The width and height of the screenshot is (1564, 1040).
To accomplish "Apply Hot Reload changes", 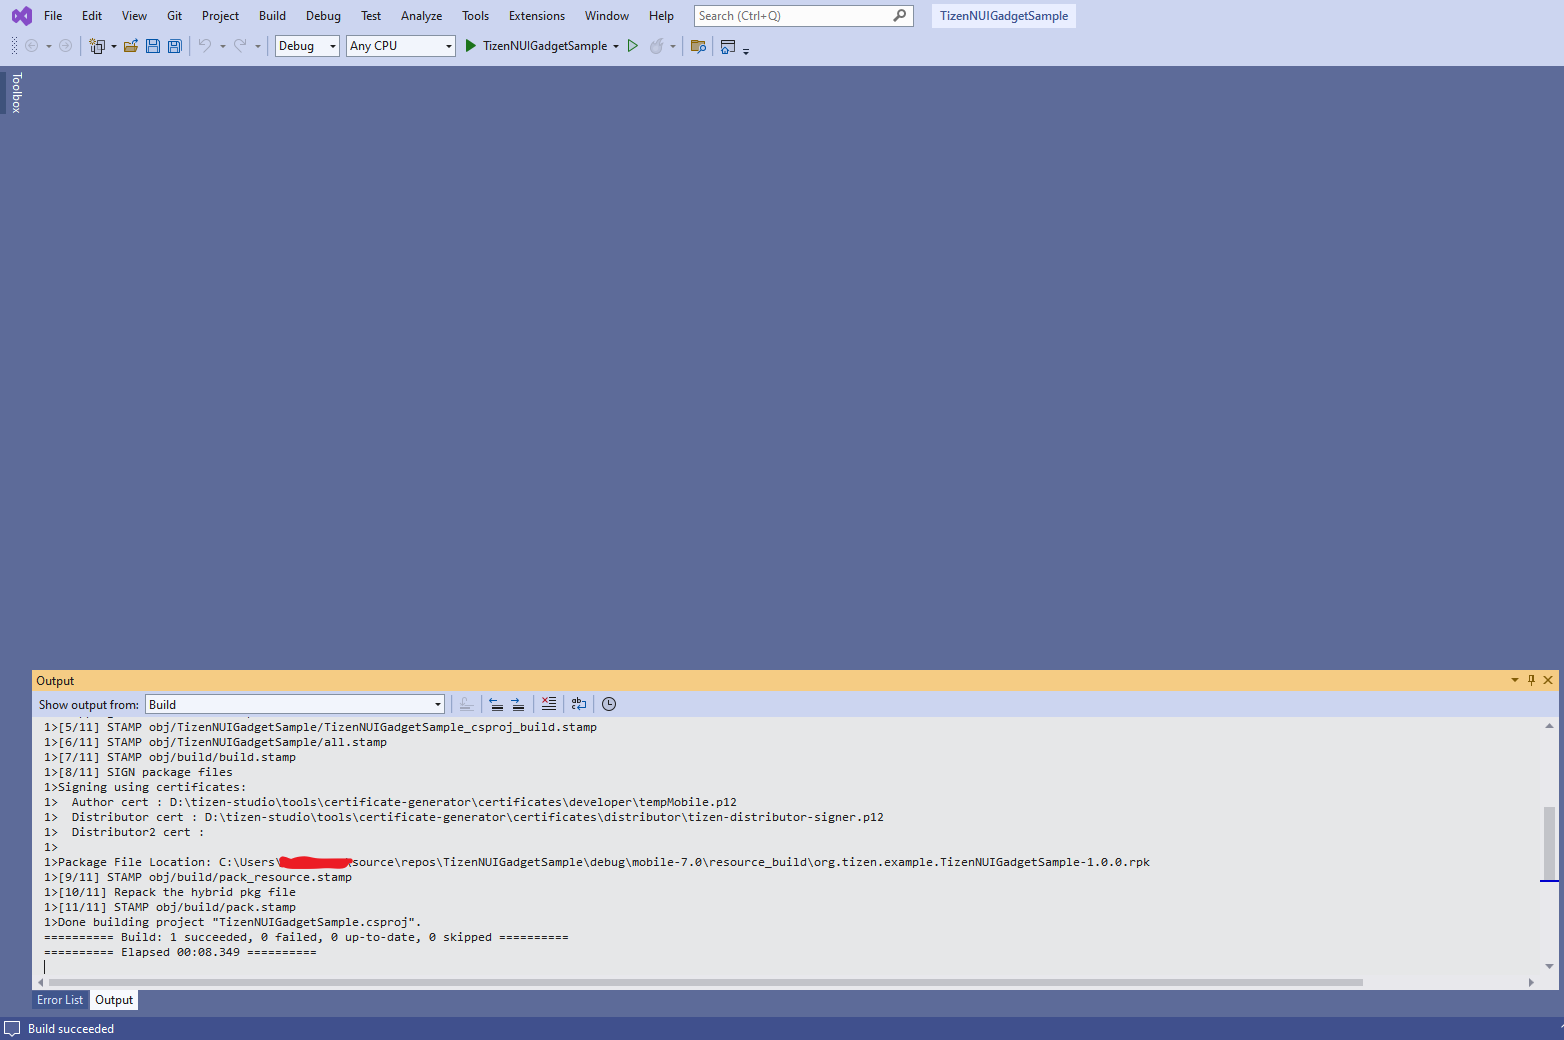I will coord(655,46).
